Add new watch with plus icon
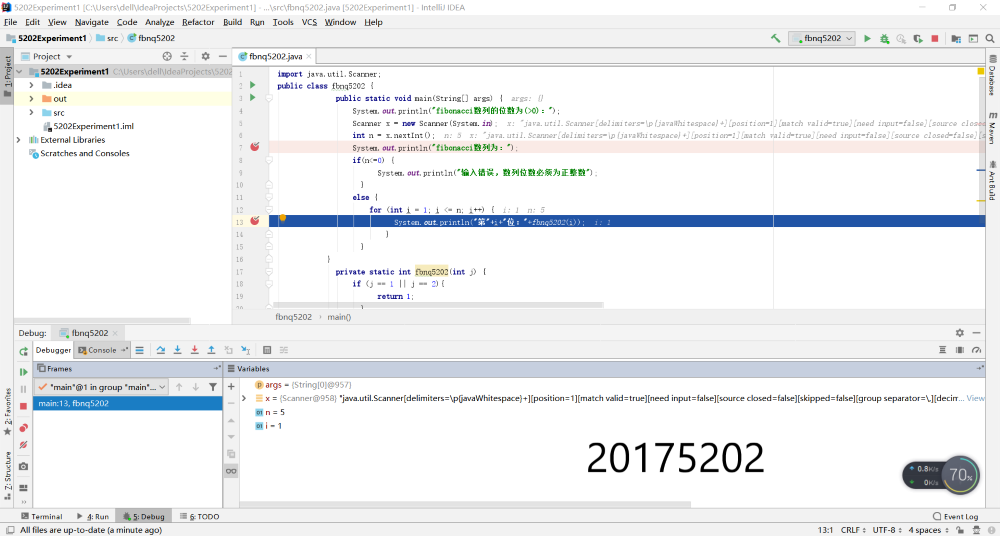Image resolution: width=1000 pixels, height=536 pixels. (x=231, y=386)
